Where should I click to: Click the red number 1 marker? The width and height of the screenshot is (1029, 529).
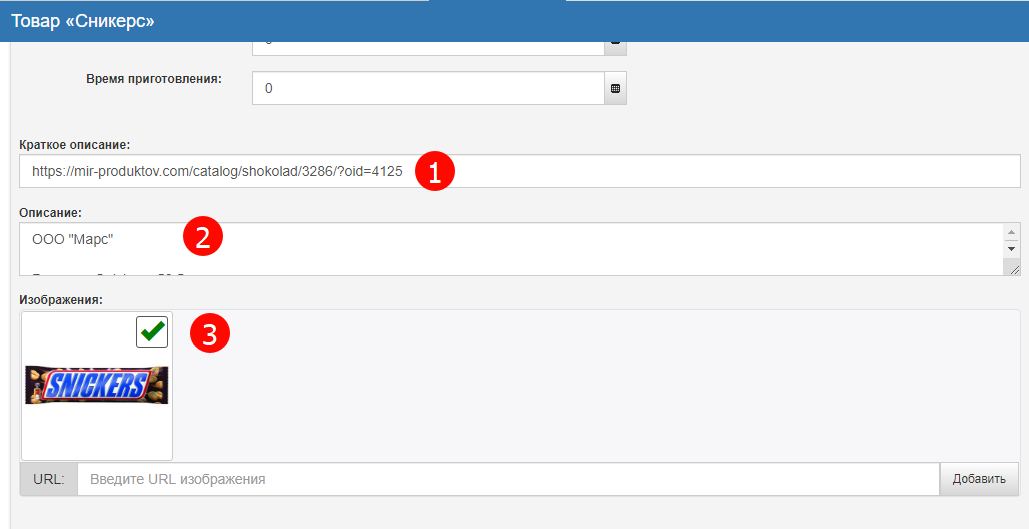tap(435, 172)
